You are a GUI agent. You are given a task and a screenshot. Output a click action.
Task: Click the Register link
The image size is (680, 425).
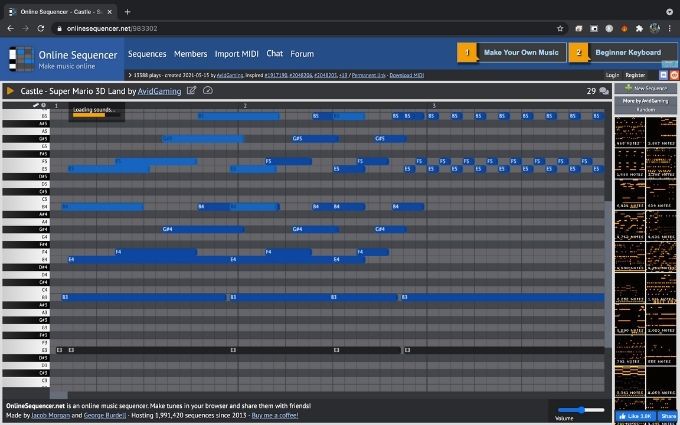pos(635,75)
